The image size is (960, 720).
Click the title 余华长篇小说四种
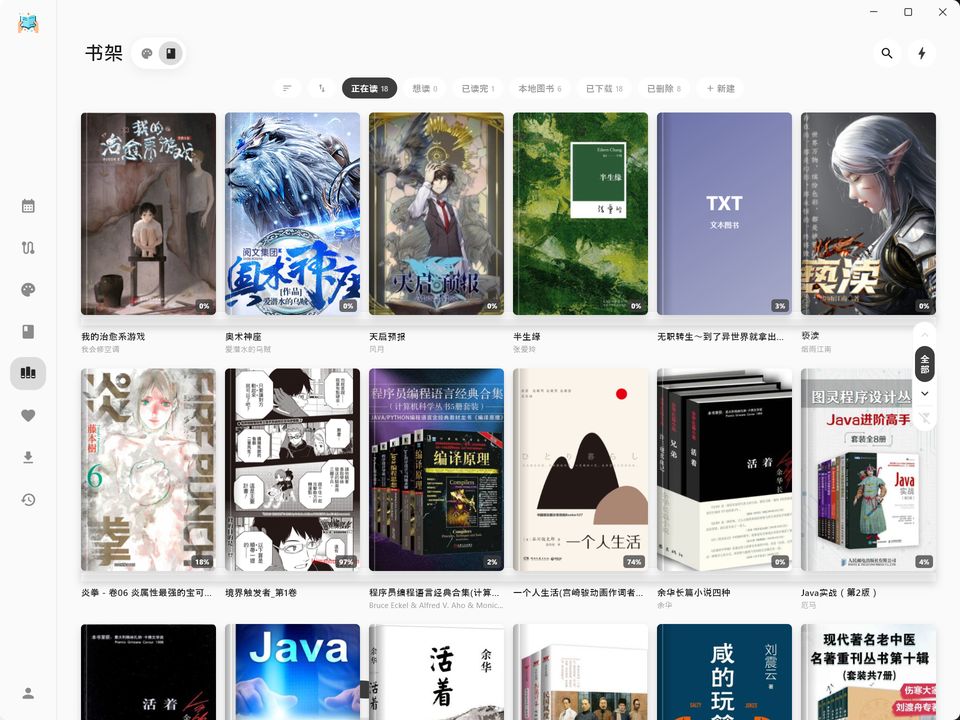click(x=693, y=592)
